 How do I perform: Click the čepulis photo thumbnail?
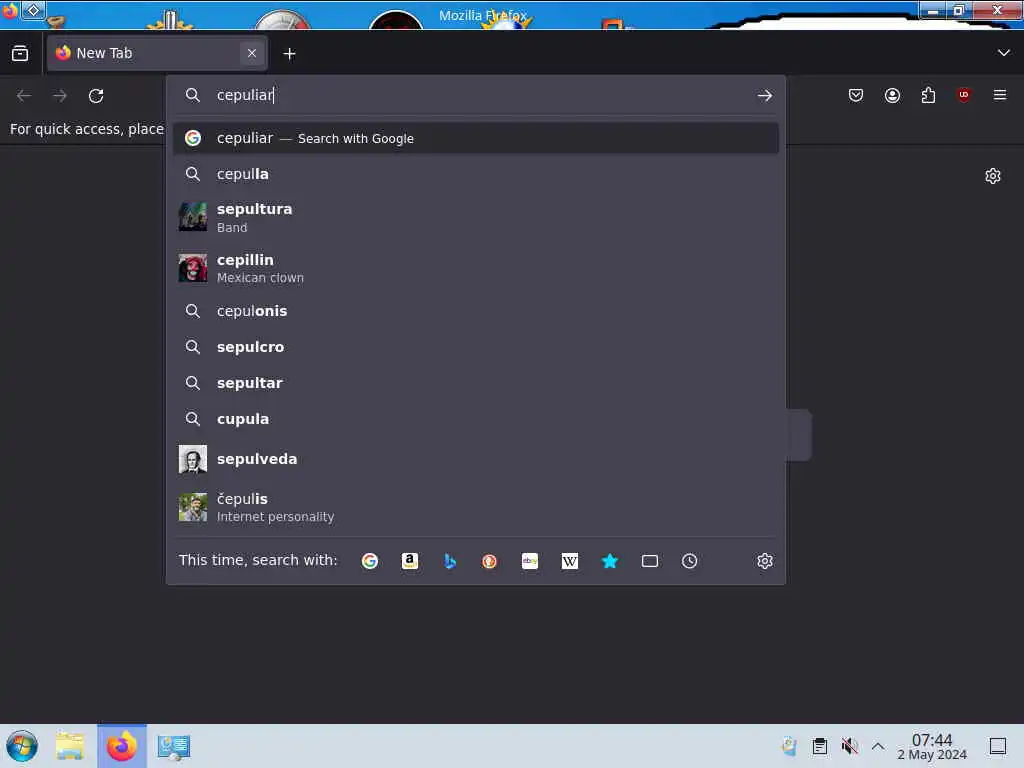(x=193, y=507)
